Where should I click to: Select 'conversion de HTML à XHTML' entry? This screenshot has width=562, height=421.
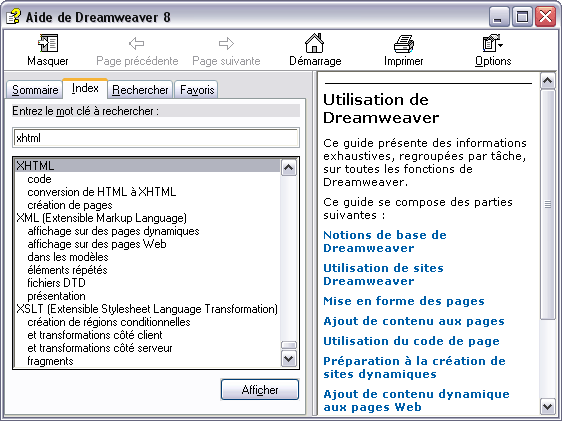click(x=102, y=192)
